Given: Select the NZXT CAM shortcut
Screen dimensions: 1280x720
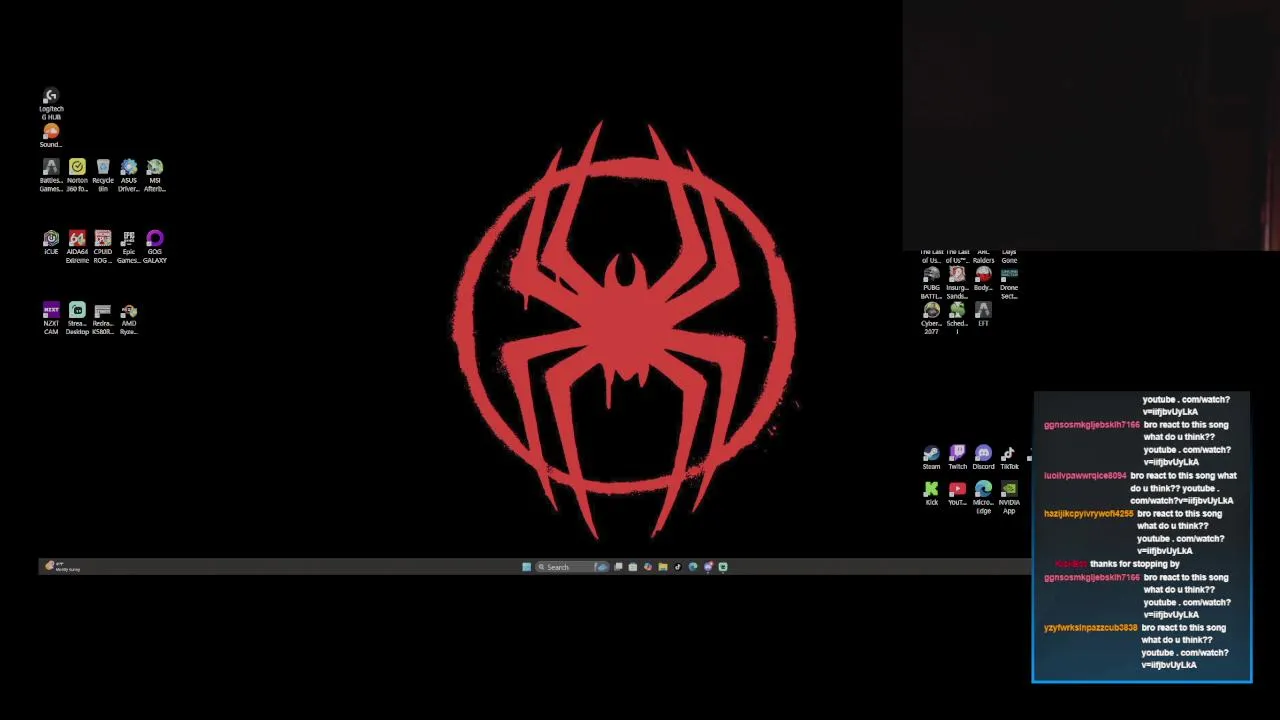Looking at the screenshot, I should tap(51, 319).
